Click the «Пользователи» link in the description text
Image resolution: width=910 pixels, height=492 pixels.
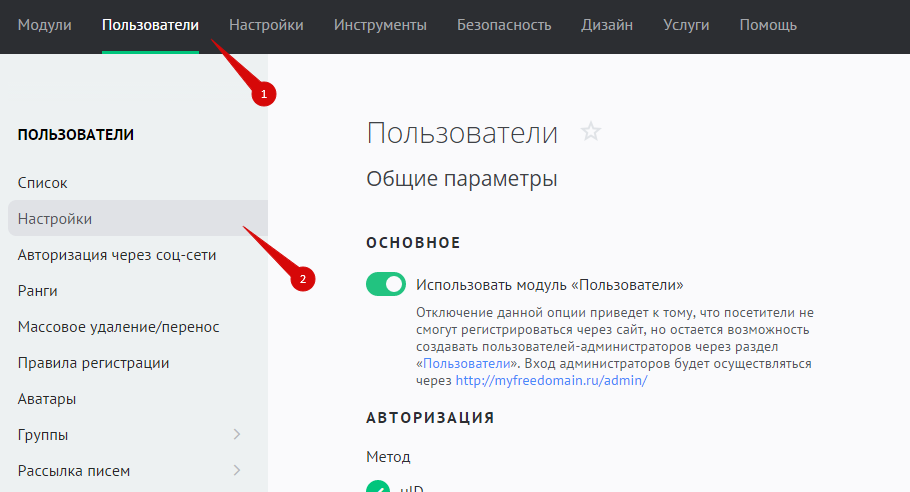(x=468, y=364)
